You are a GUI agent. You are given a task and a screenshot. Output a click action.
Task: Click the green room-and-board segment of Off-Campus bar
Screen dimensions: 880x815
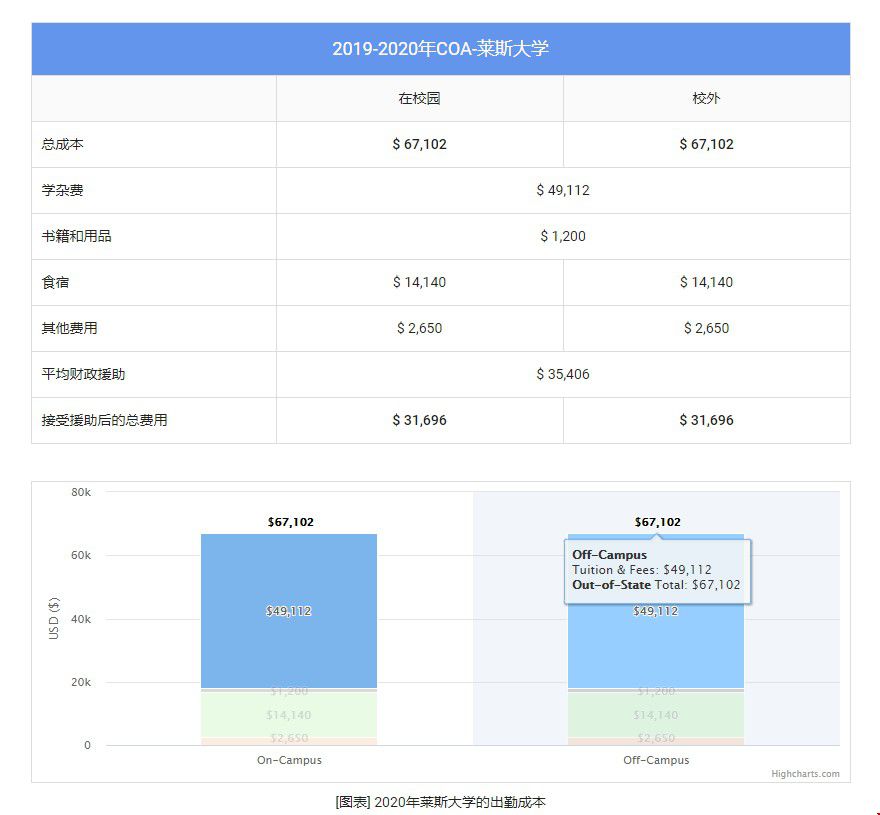(x=656, y=715)
